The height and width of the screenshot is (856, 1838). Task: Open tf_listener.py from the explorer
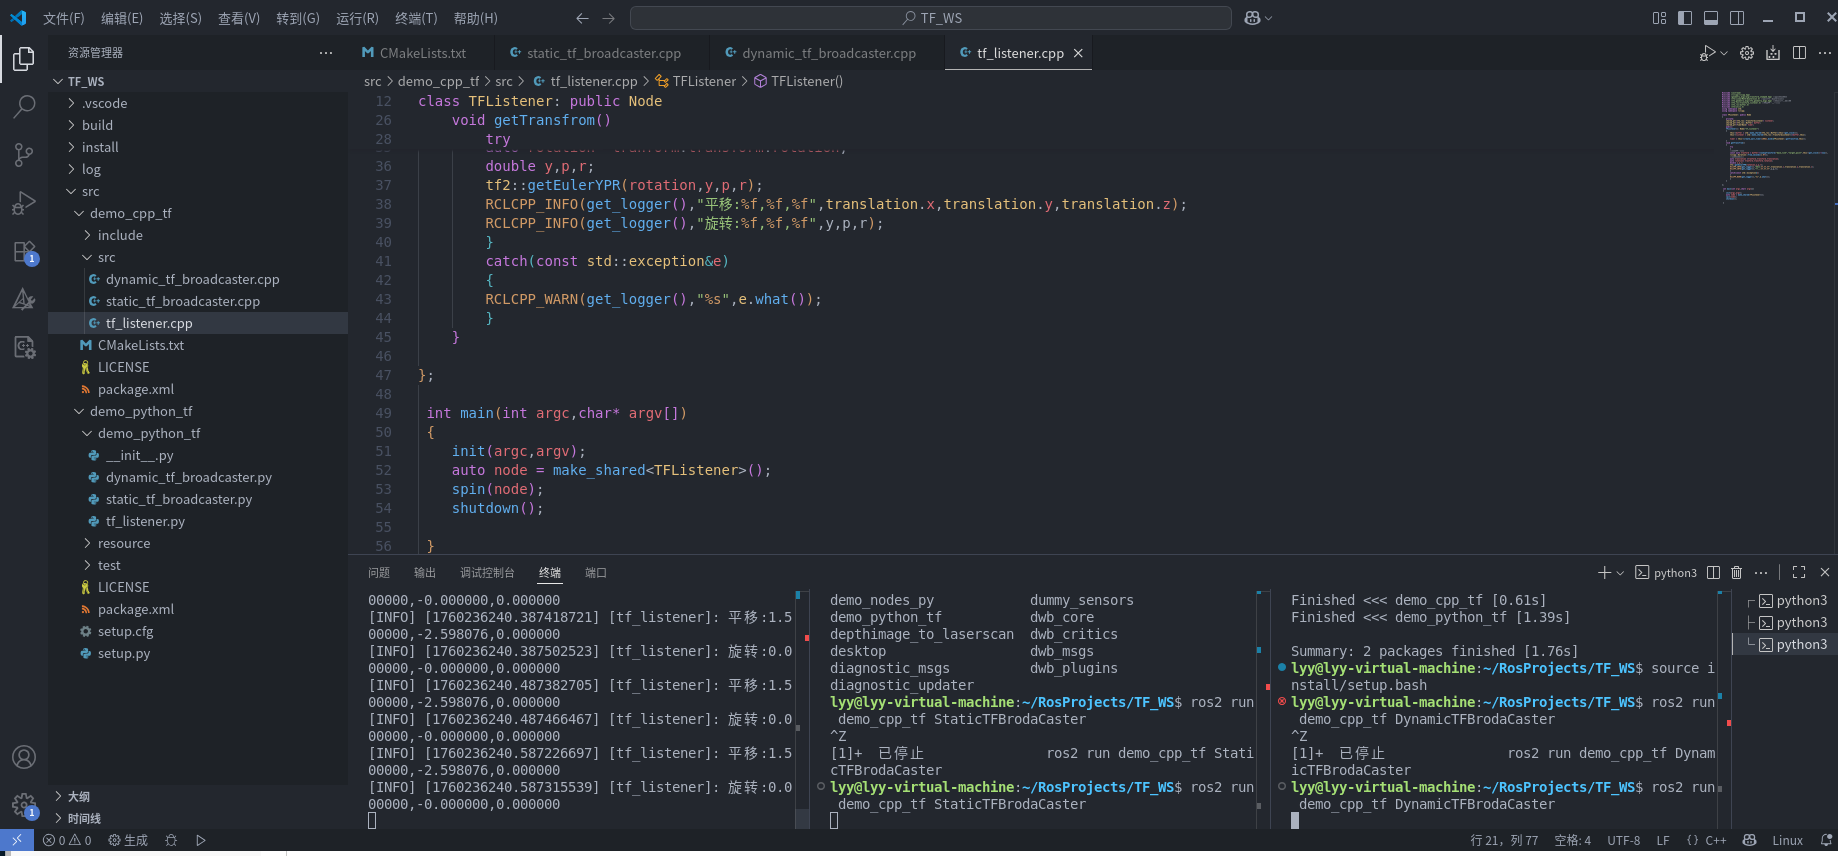coord(145,522)
